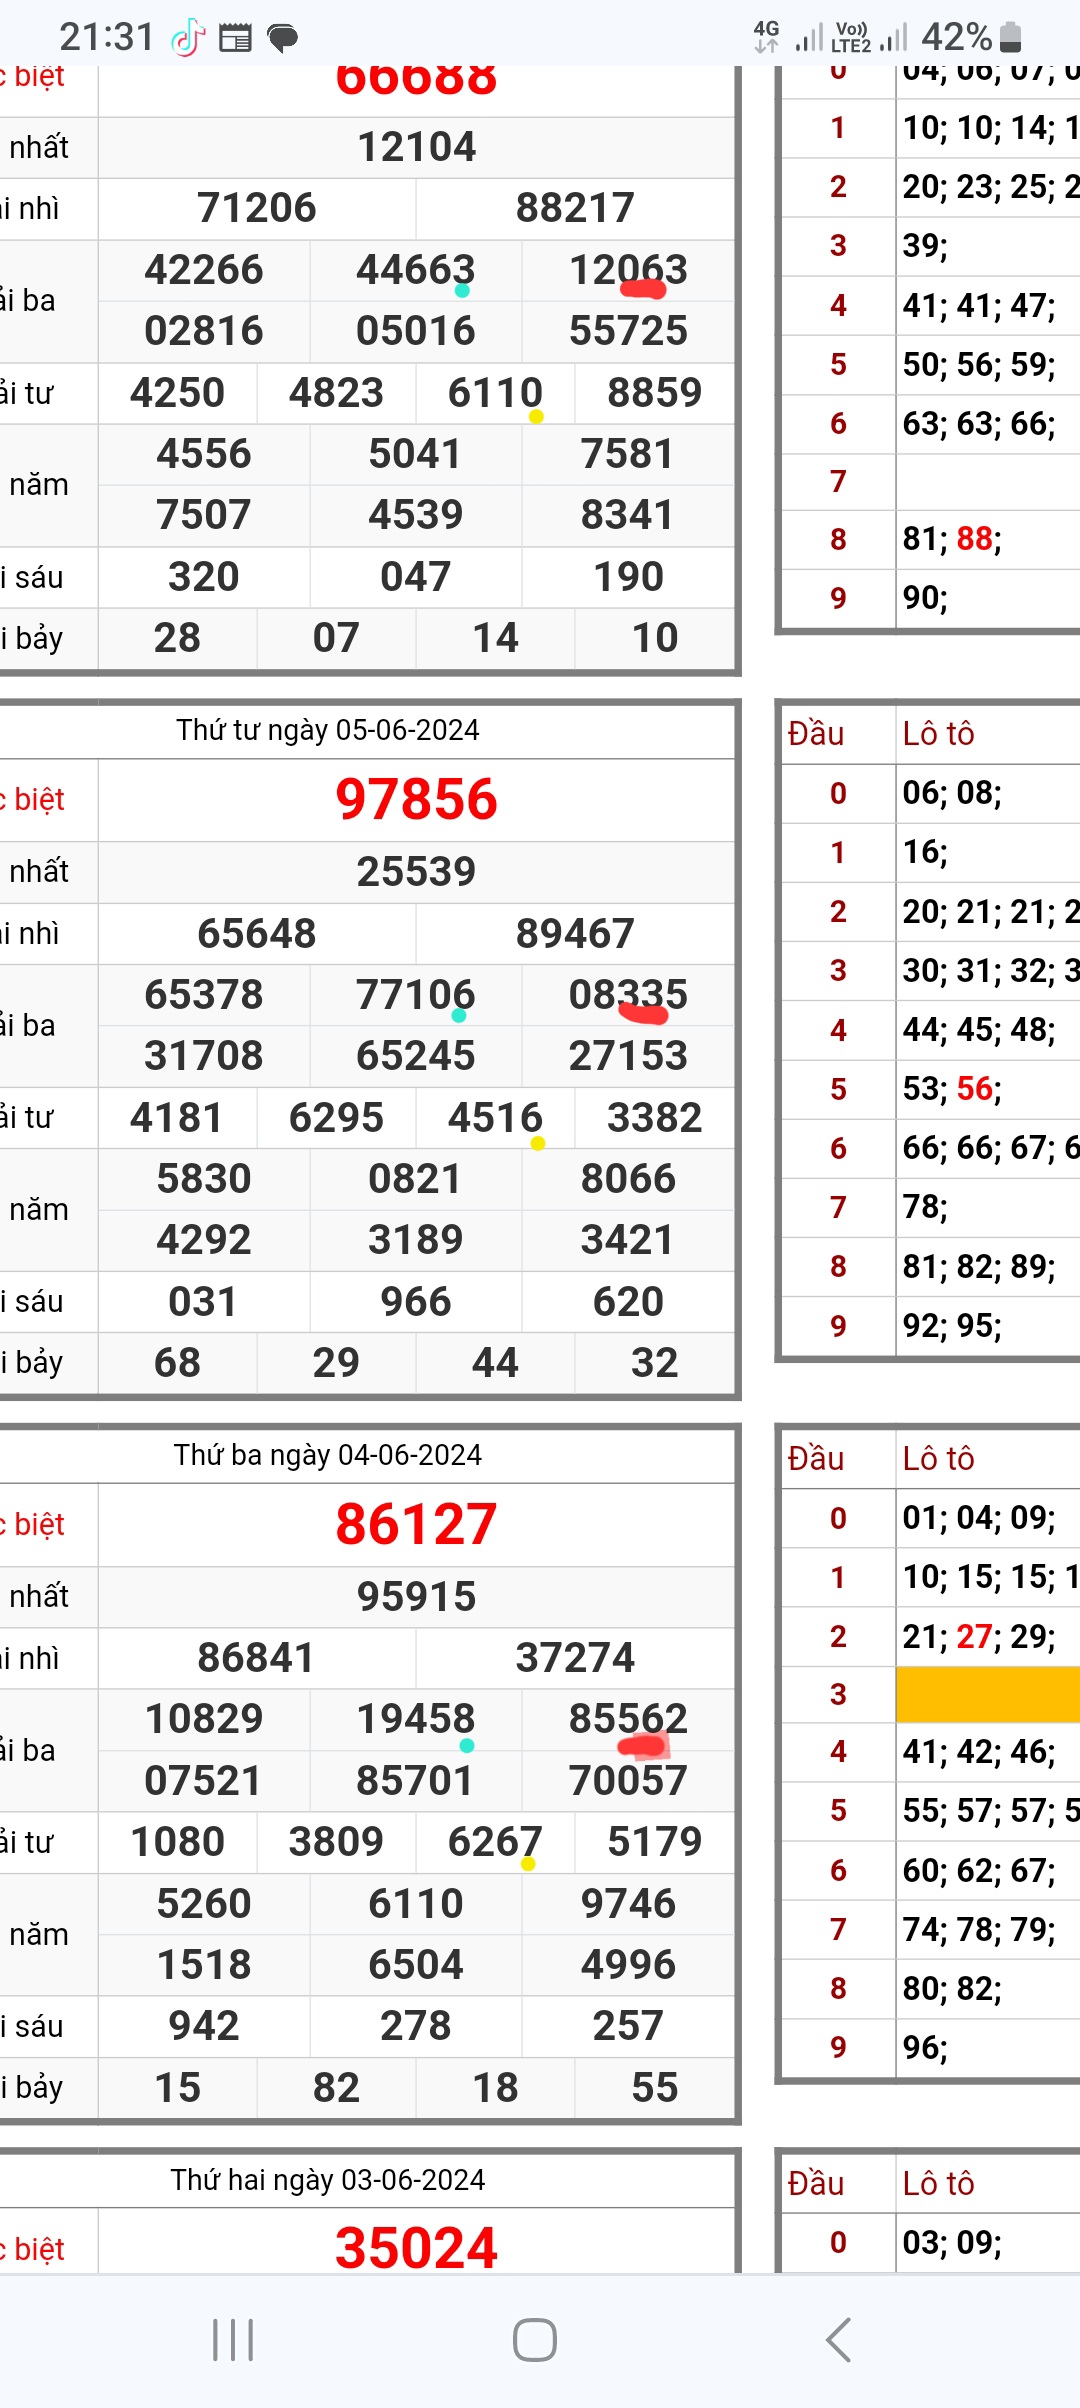Image resolution: width=1080 pixels, height=2408 pixels.
Task: Tap the fourth prize number 3382
Action: coord(655,1118)
